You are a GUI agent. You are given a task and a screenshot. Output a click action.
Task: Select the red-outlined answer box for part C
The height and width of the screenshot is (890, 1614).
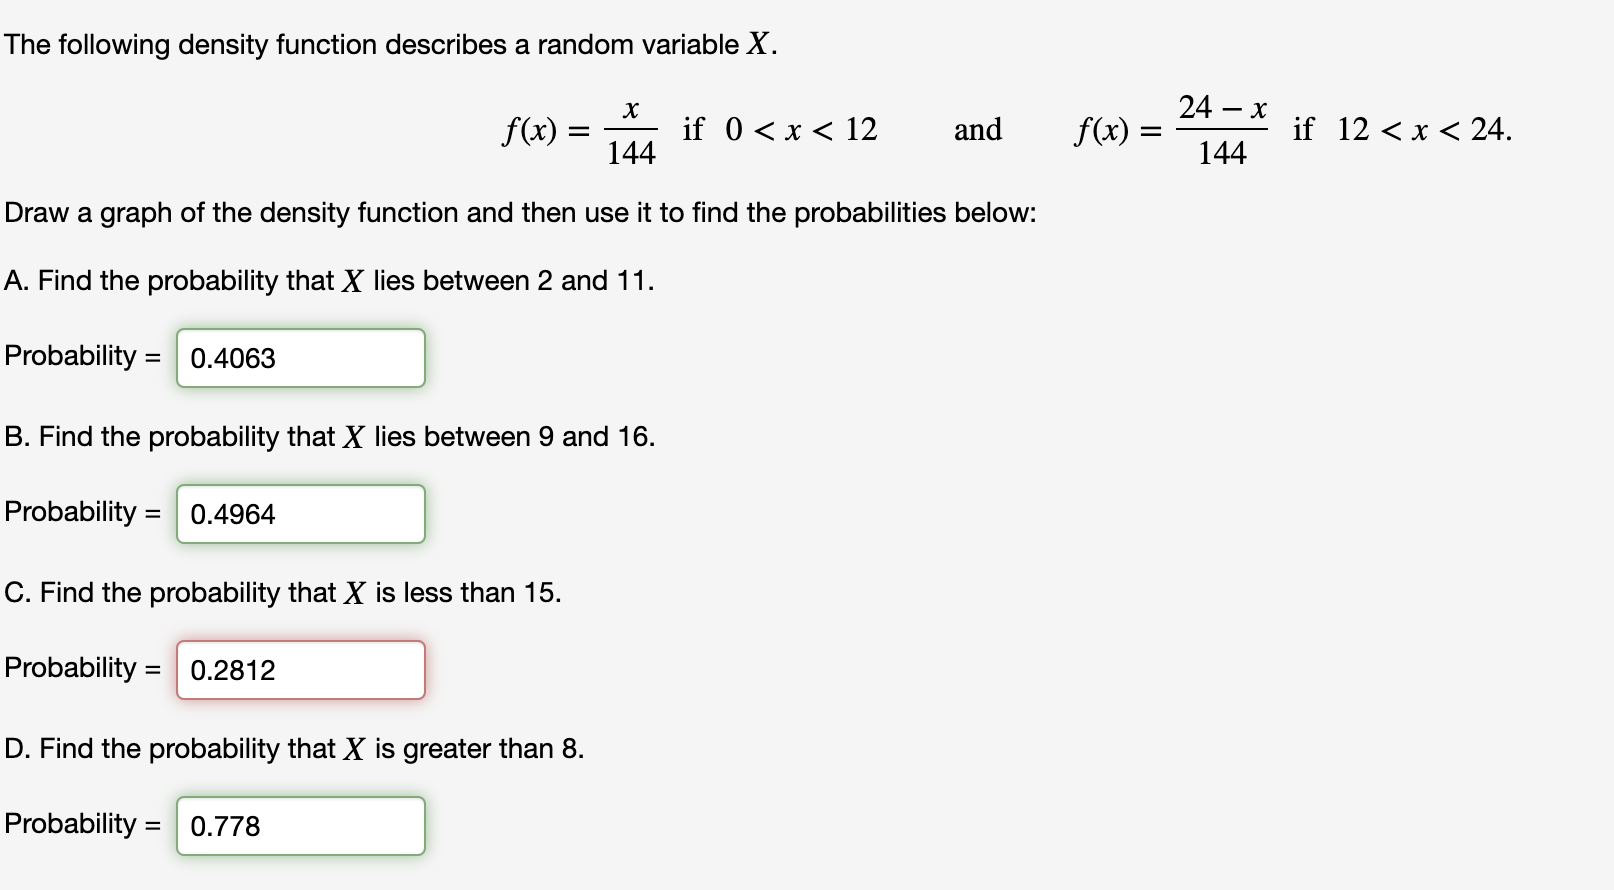click(x=300, y=670)
